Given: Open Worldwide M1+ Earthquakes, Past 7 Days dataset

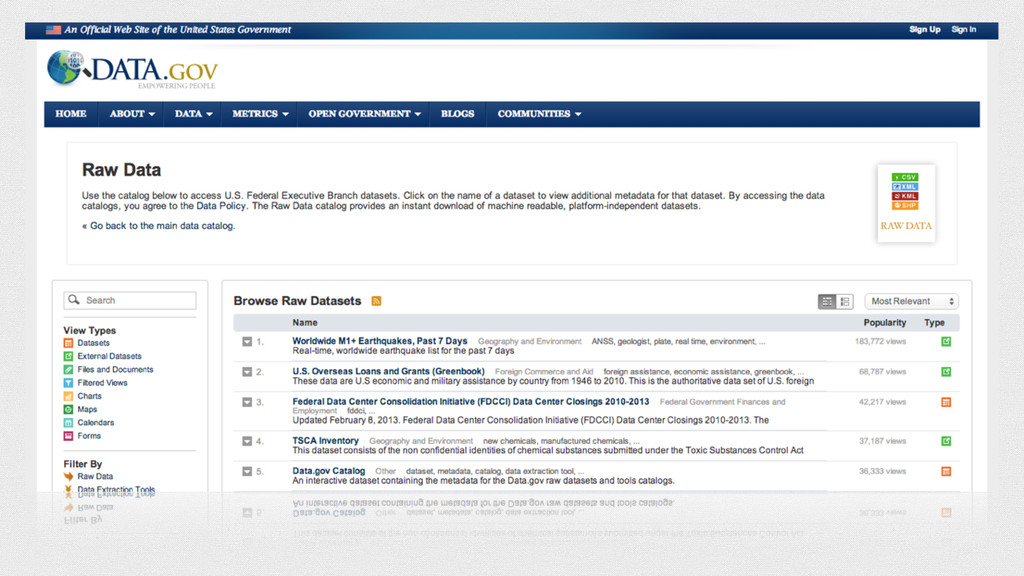Looking at the screenshot, I should [379, 341].
